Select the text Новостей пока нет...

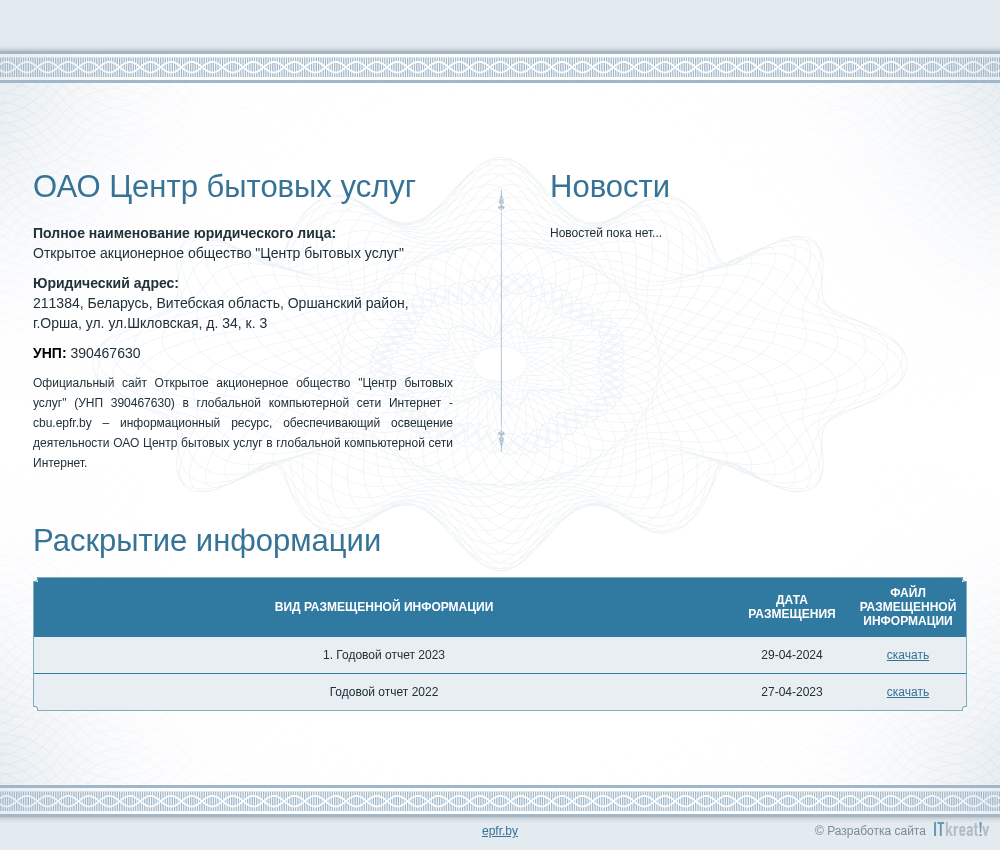[606, 233]
